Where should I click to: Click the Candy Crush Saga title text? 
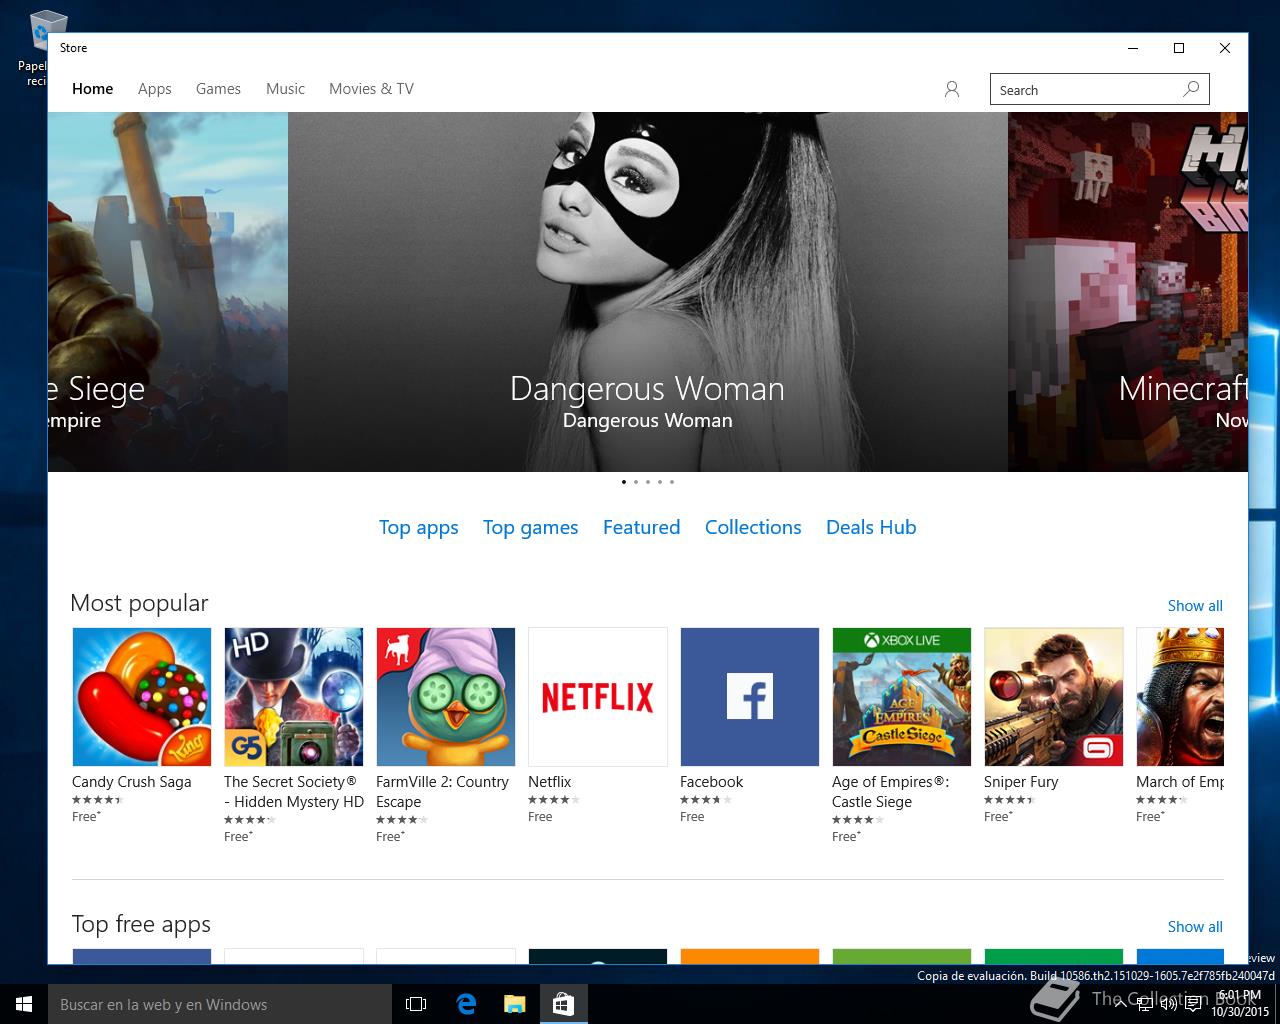click(132, 782)
